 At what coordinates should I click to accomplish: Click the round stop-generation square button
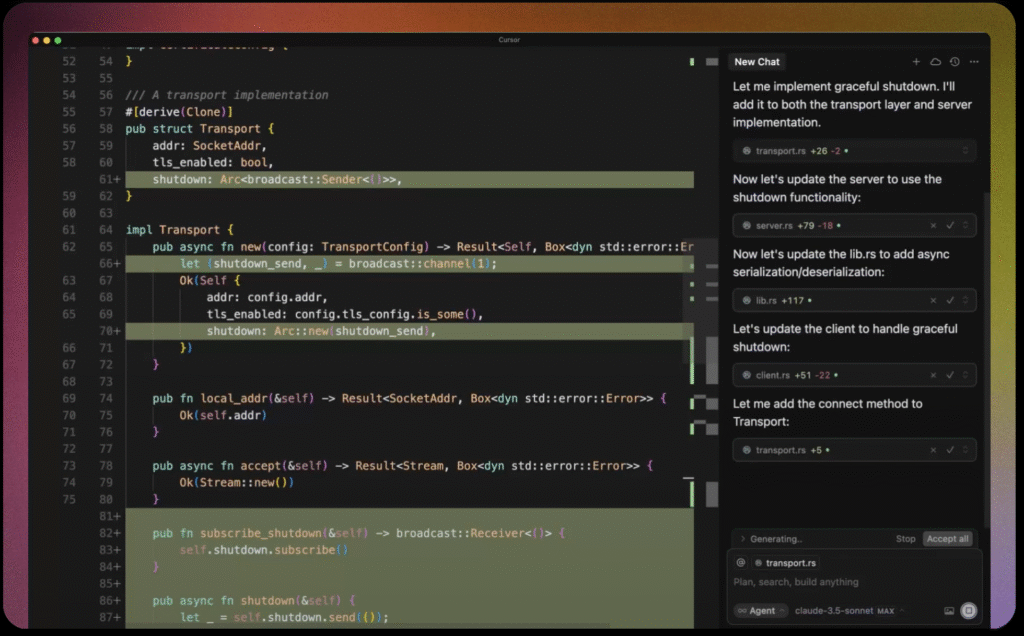tap(968, 611)
